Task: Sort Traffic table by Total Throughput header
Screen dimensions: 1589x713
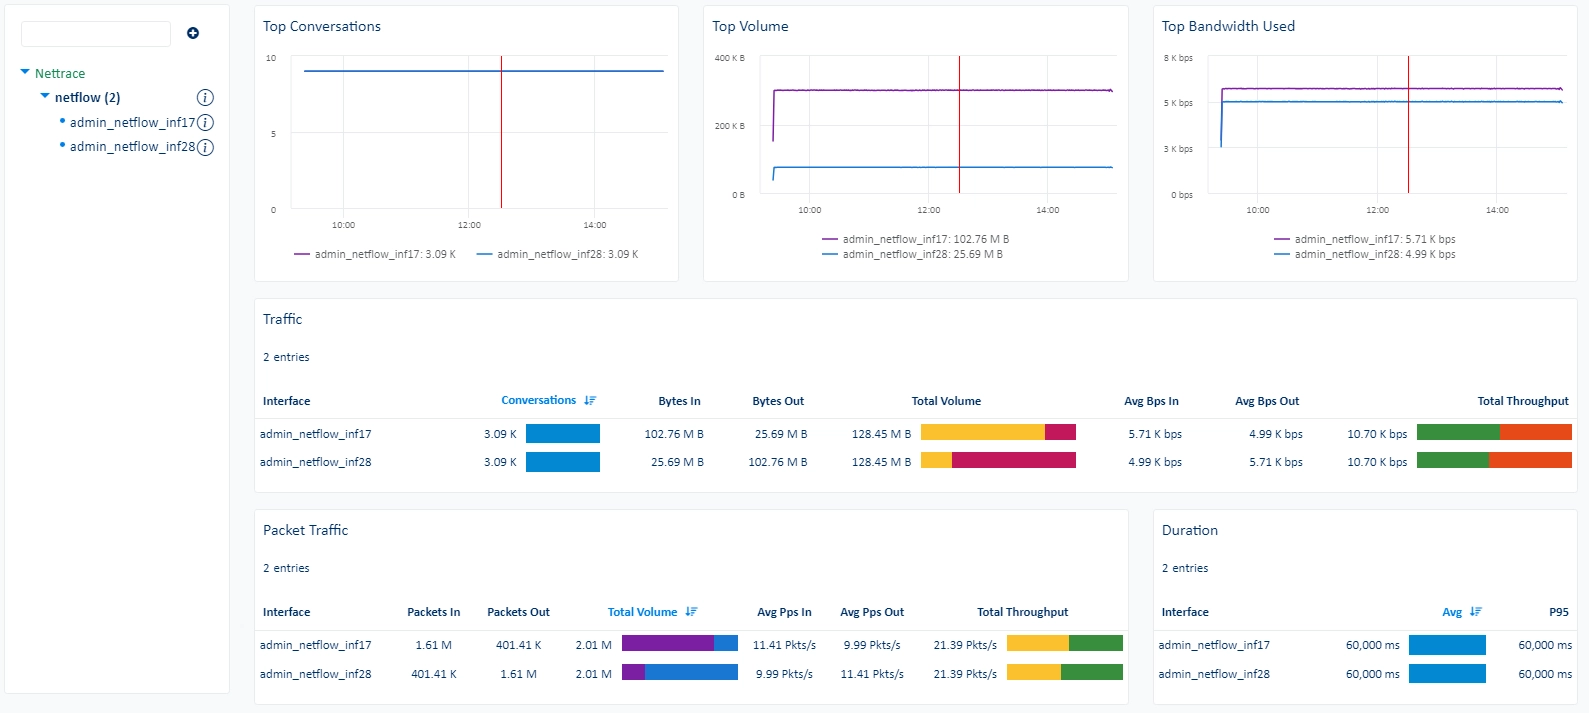Action: (x=1523, y=401)
